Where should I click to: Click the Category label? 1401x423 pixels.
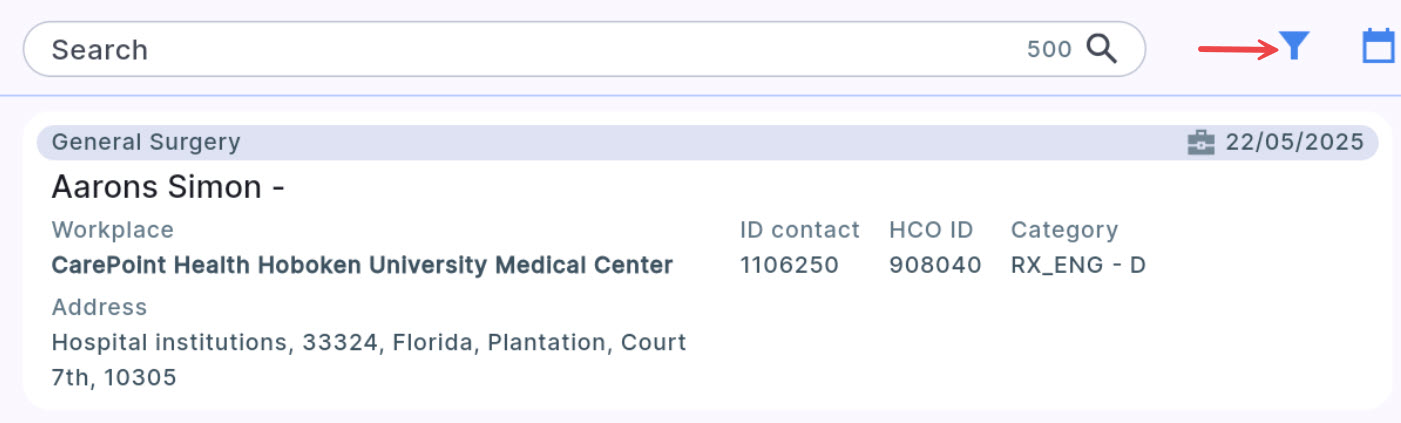pyautogui.click(x=1064, y=230)
